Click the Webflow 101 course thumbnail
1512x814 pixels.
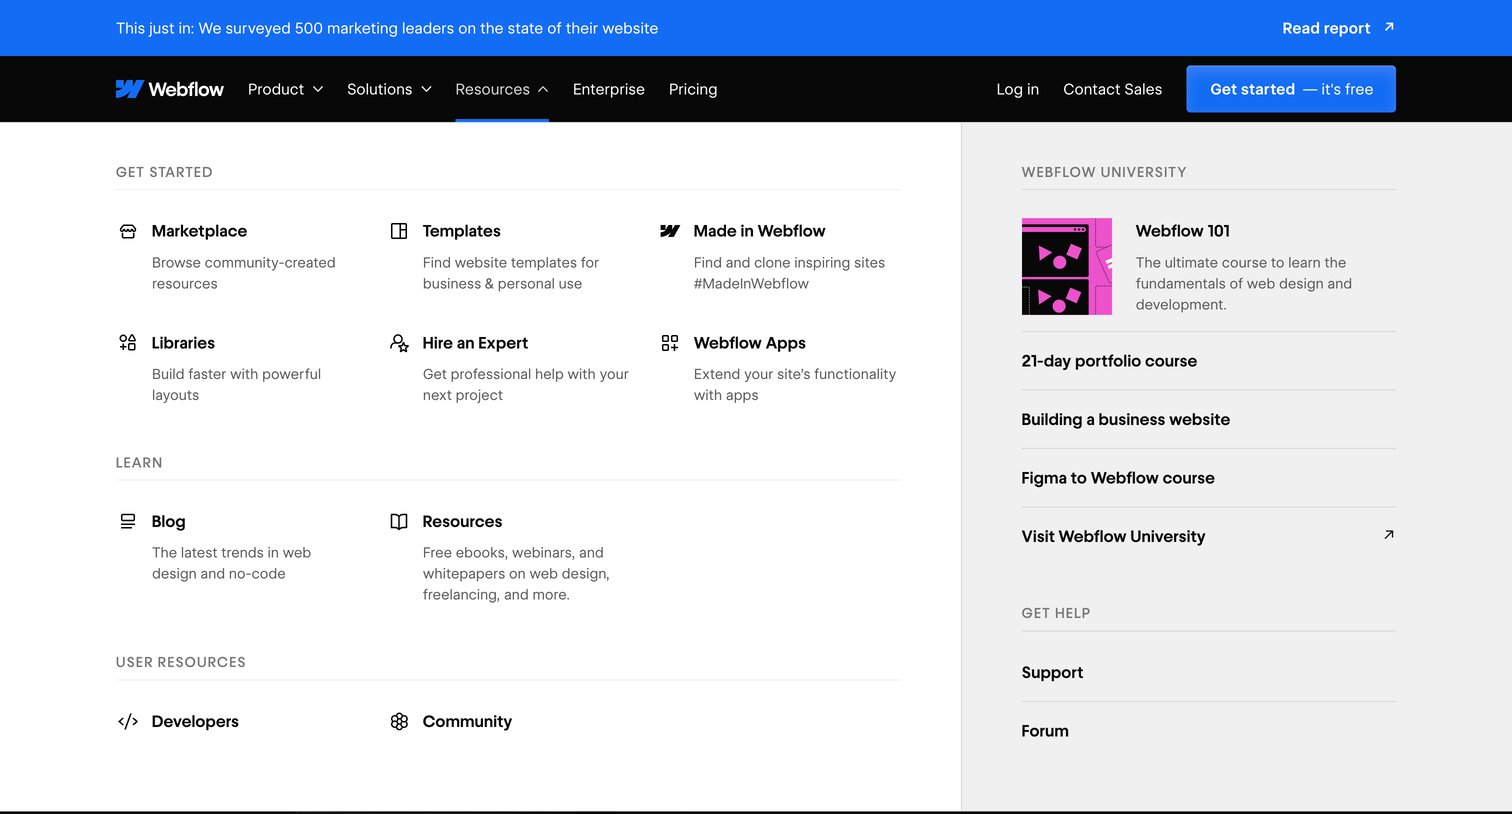1067,267
